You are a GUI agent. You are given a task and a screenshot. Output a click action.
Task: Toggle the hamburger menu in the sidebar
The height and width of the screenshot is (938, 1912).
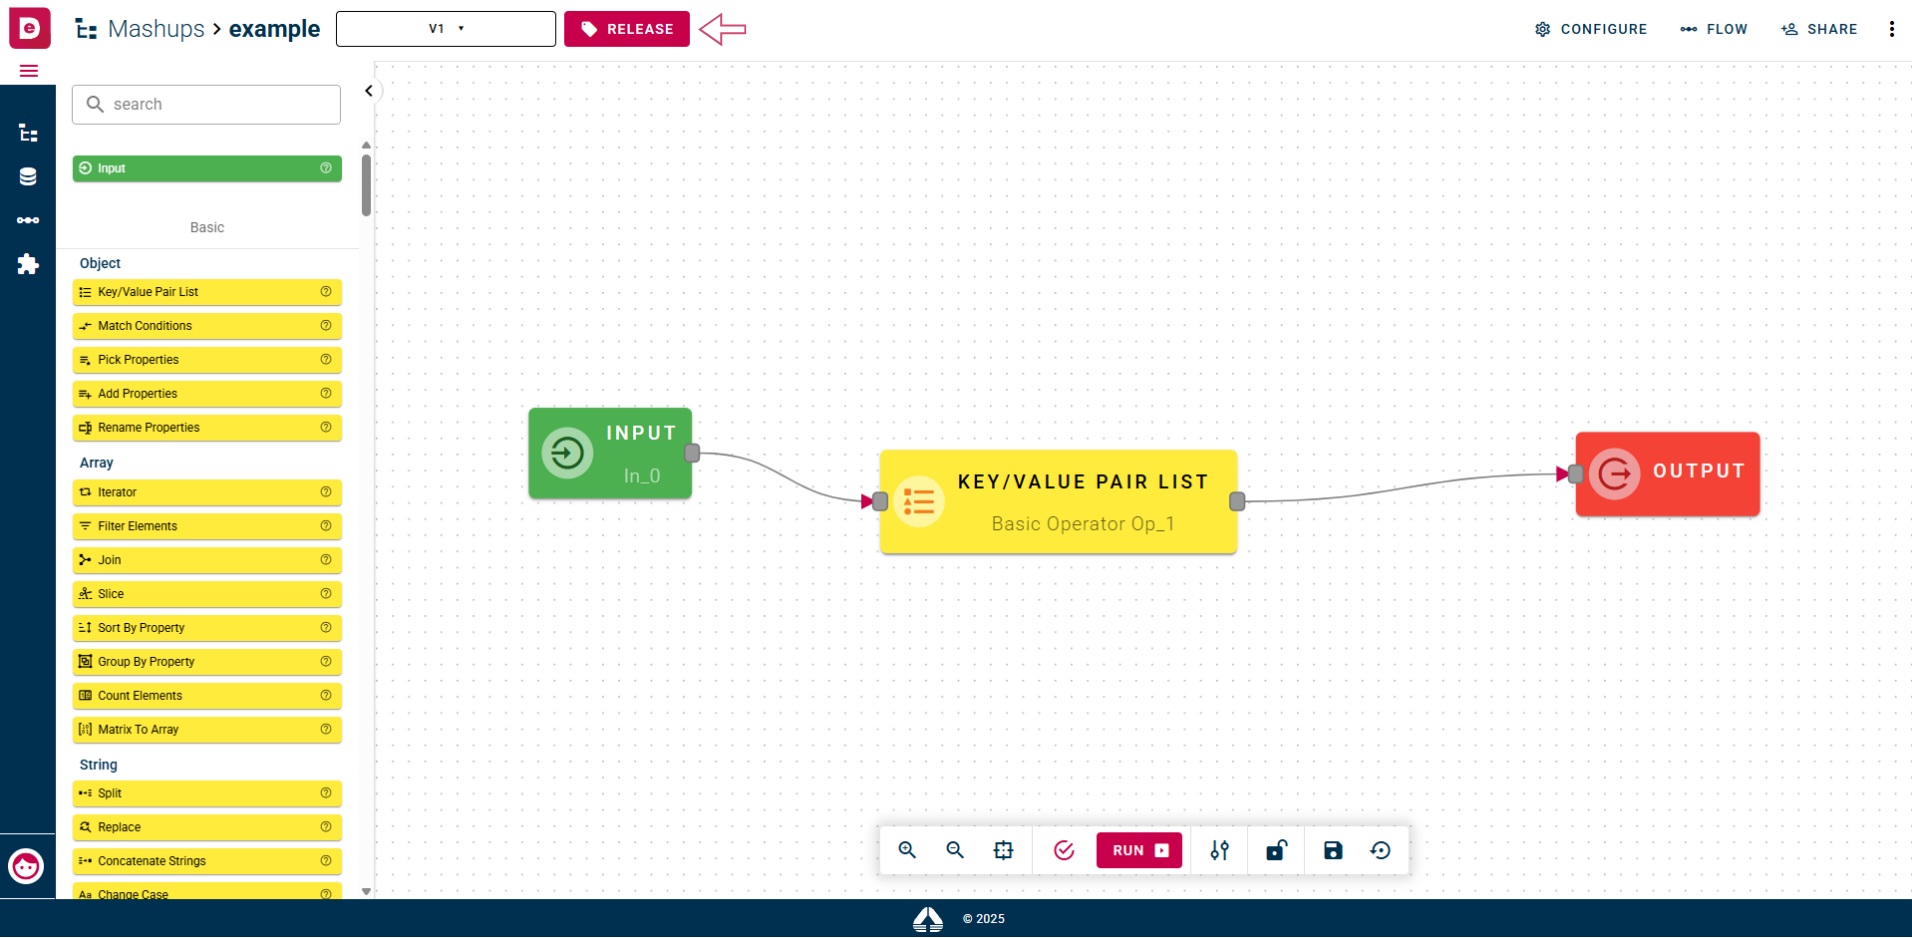pyautogui.click(x=29, y=71)
